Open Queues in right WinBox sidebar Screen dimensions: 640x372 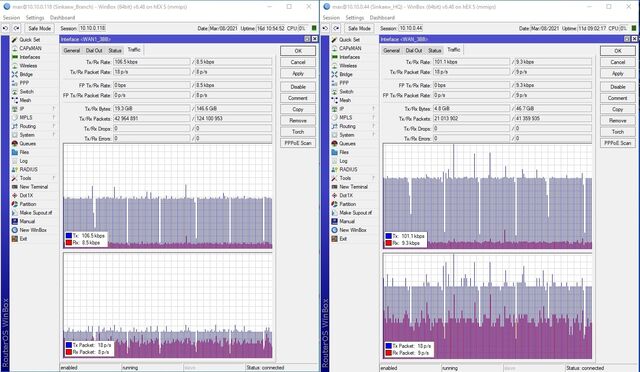344,143
